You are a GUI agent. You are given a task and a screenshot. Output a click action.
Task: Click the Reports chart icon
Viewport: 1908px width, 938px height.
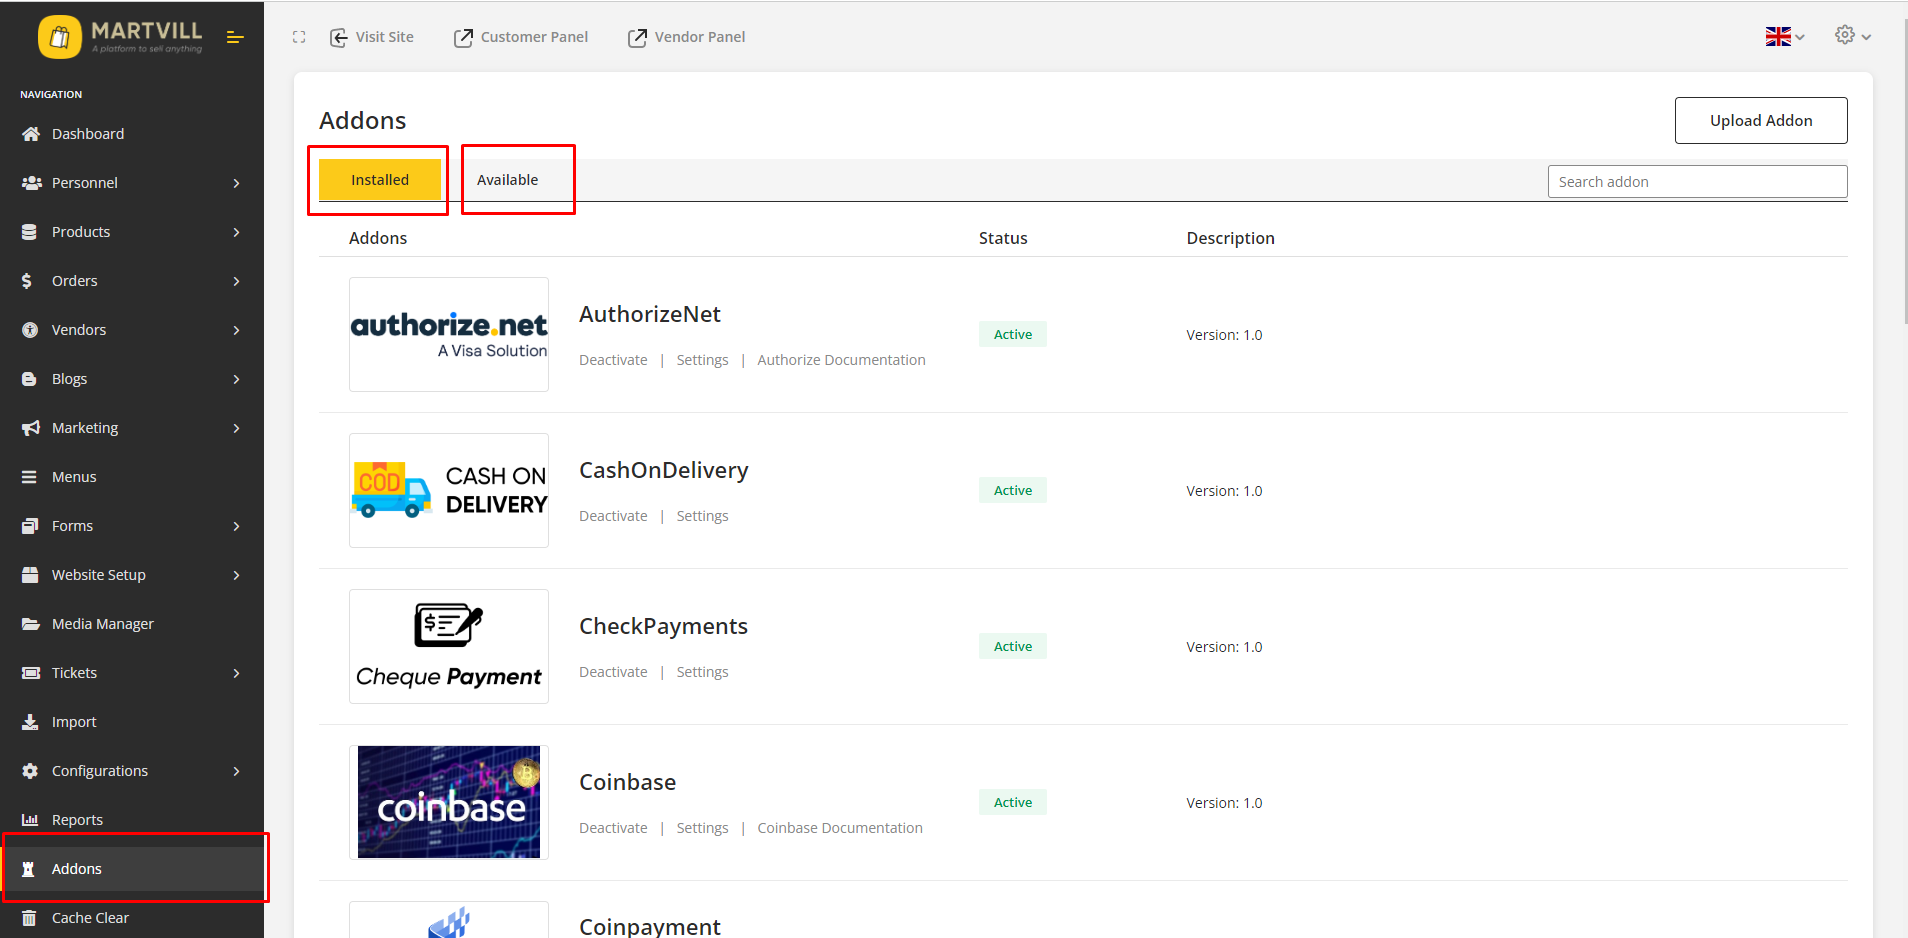tap(30, 820)
